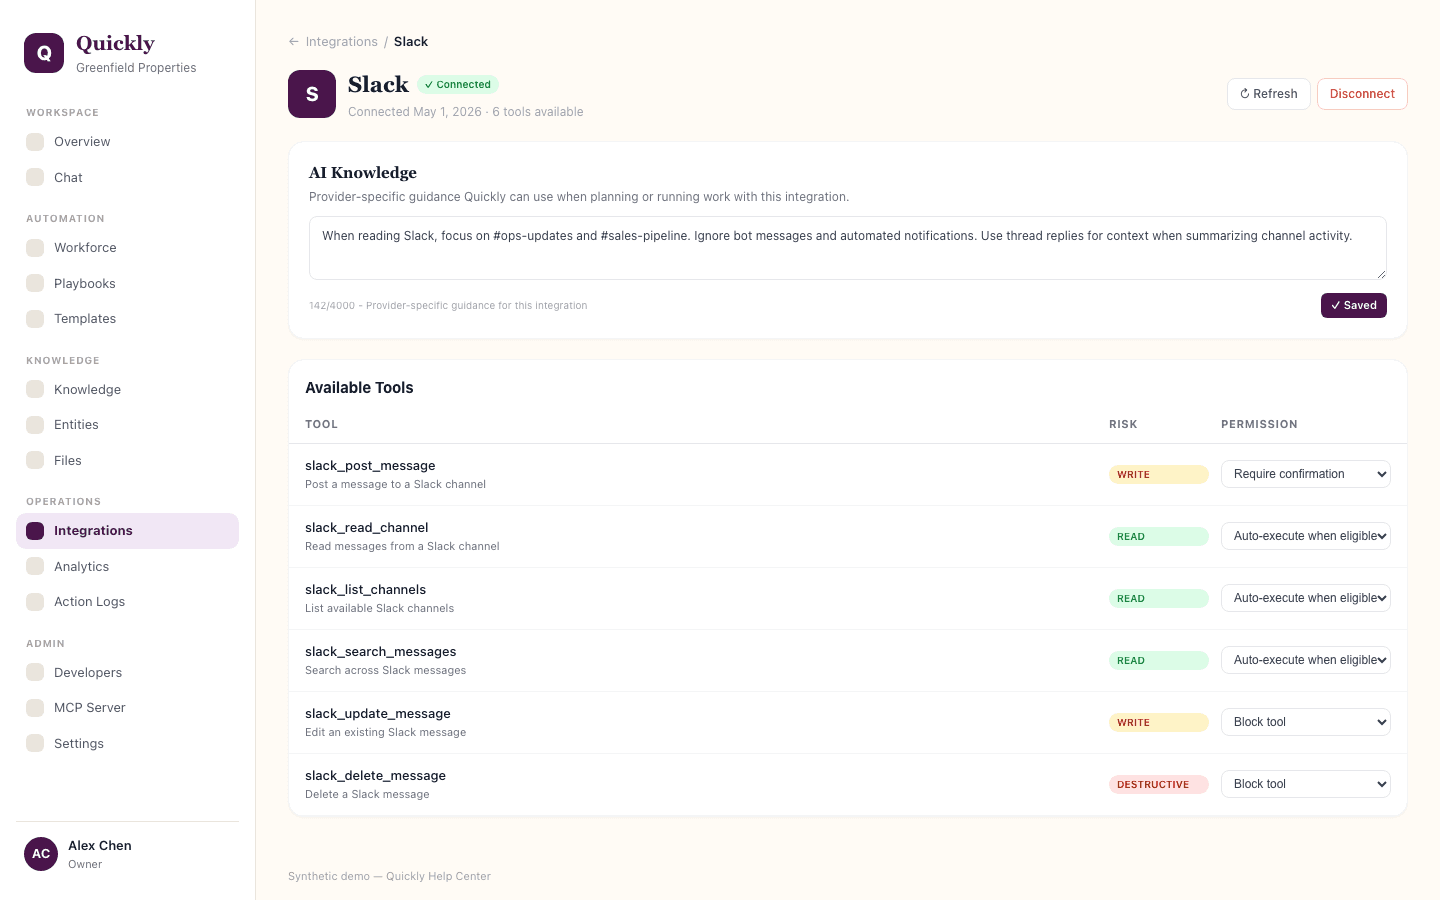Click the Templates sidebar icon
Viewport: 1440px width, 900px height.
(35, 319)
